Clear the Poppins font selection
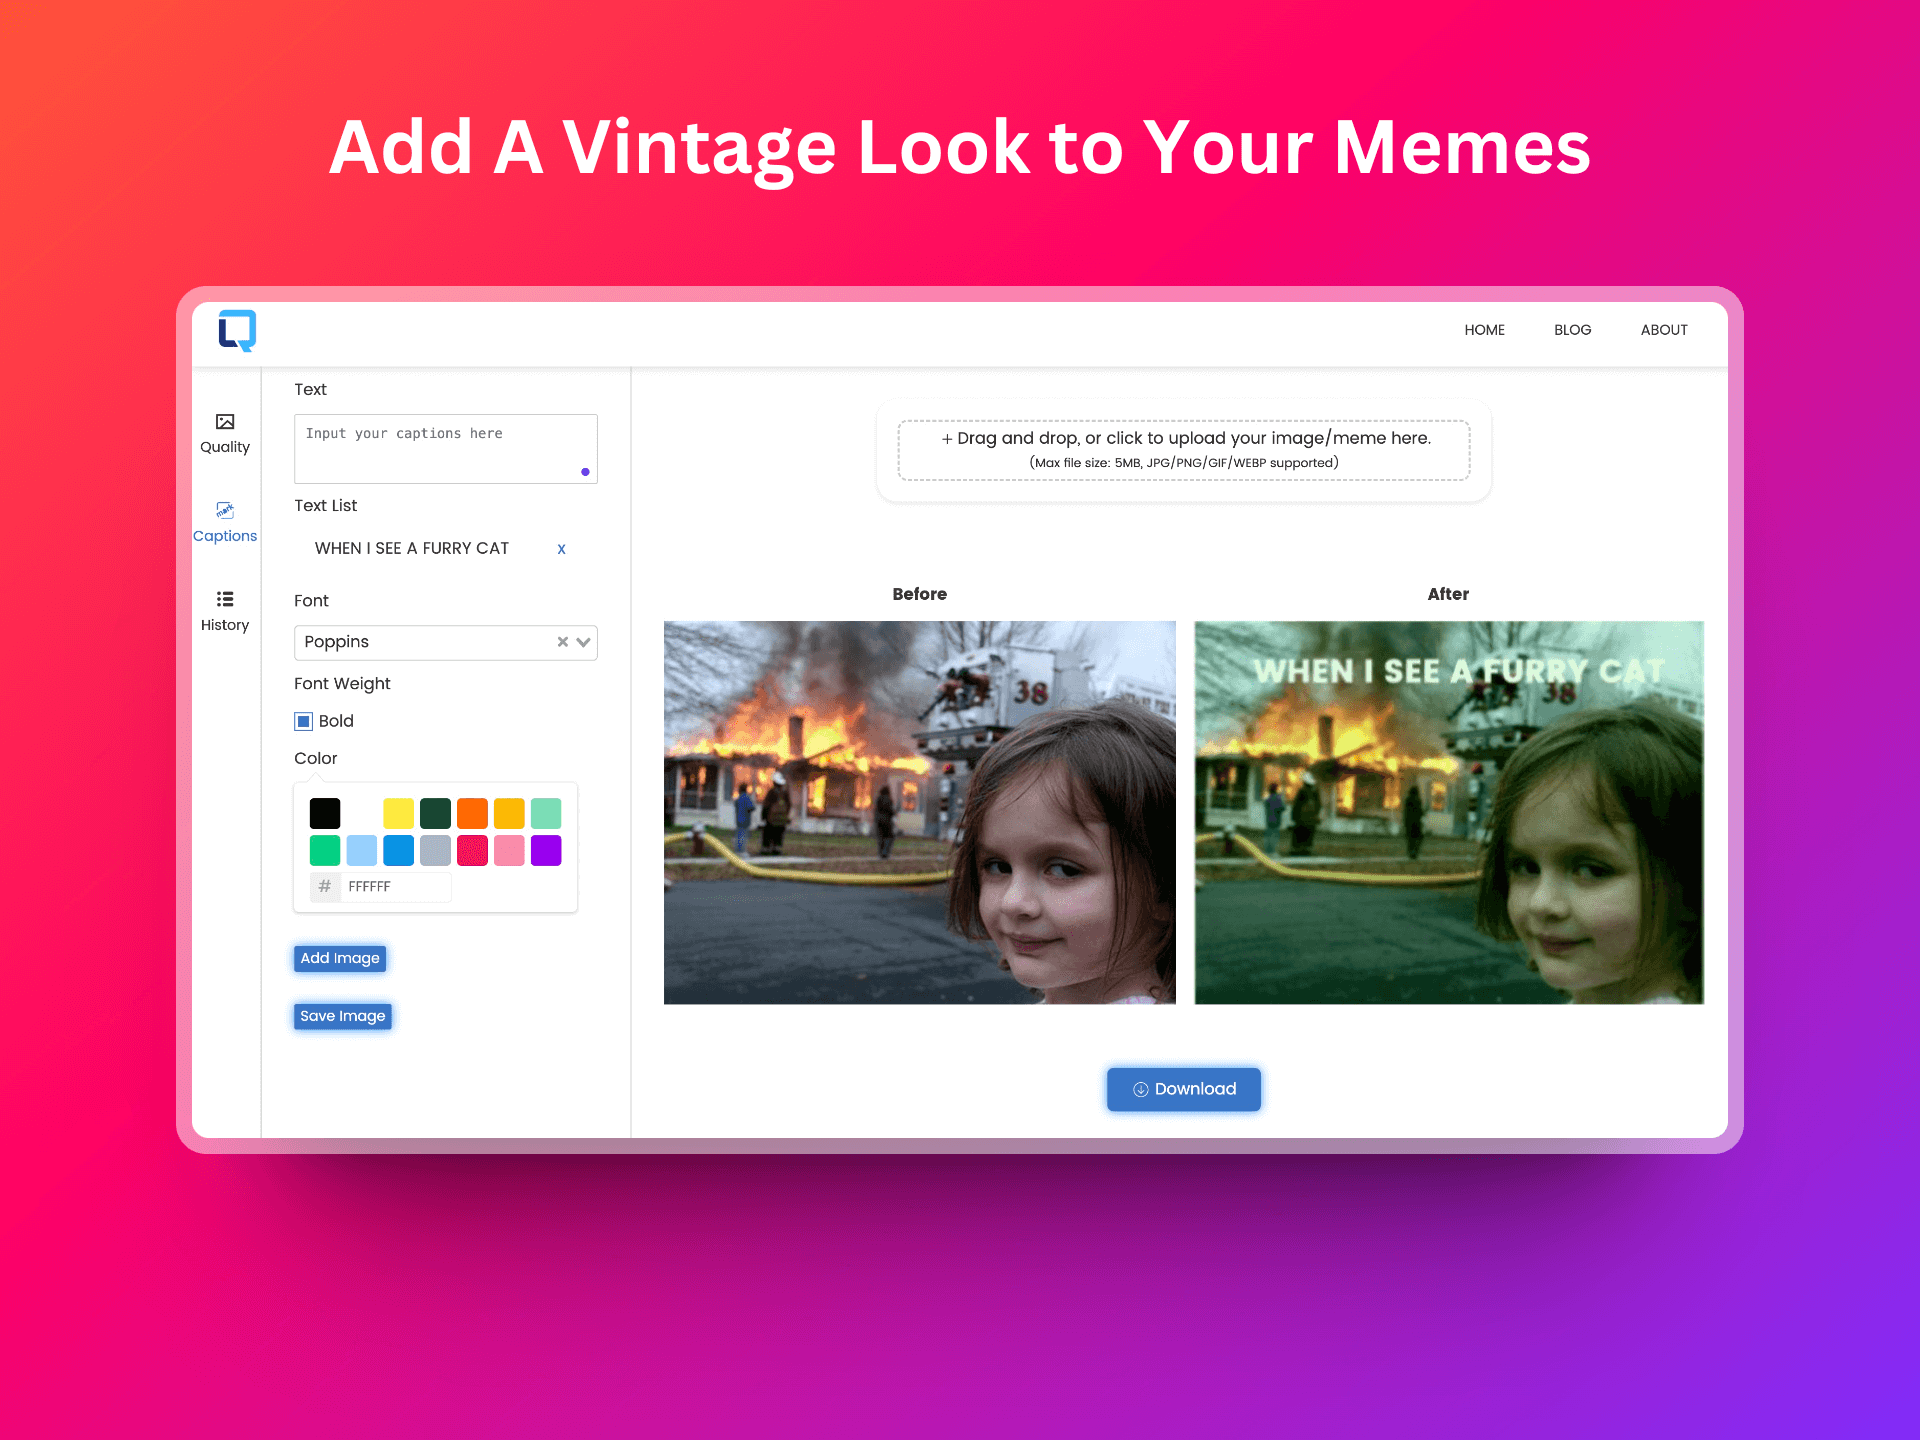Image resolution: width=1920 pixels, height=1440 pixels. point(562,642)
